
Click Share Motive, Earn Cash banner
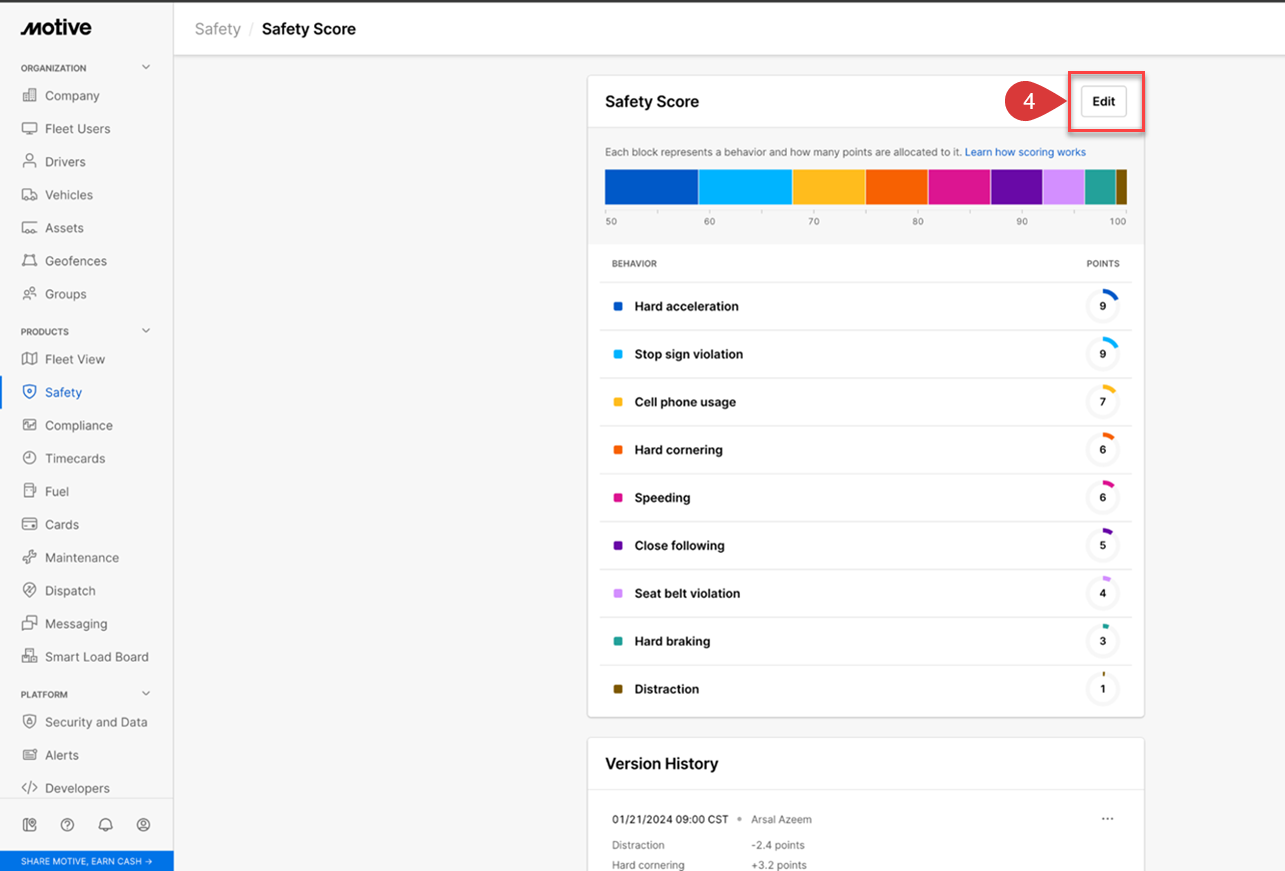[x=86, y=861]
